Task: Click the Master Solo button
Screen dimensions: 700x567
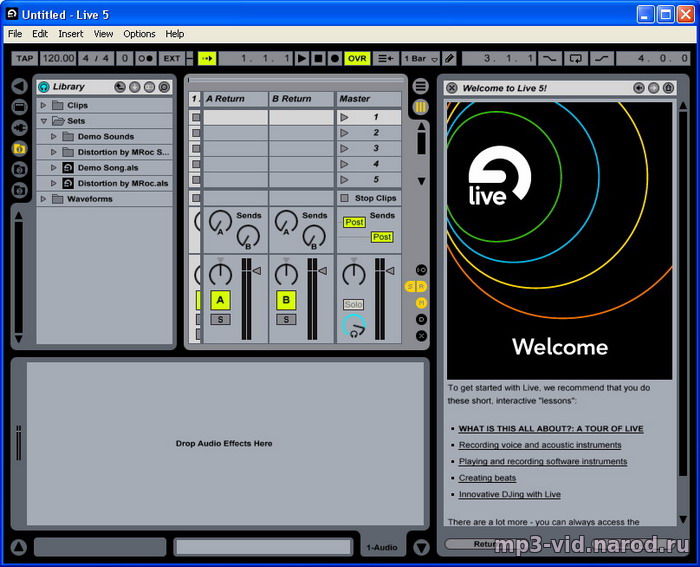Action: 354,305
